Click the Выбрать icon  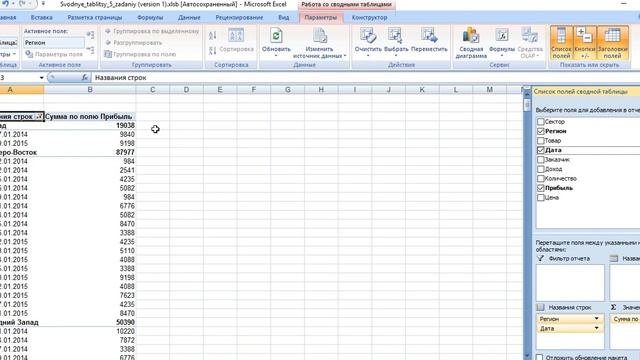pyautogui.click(x=396, y=36)
